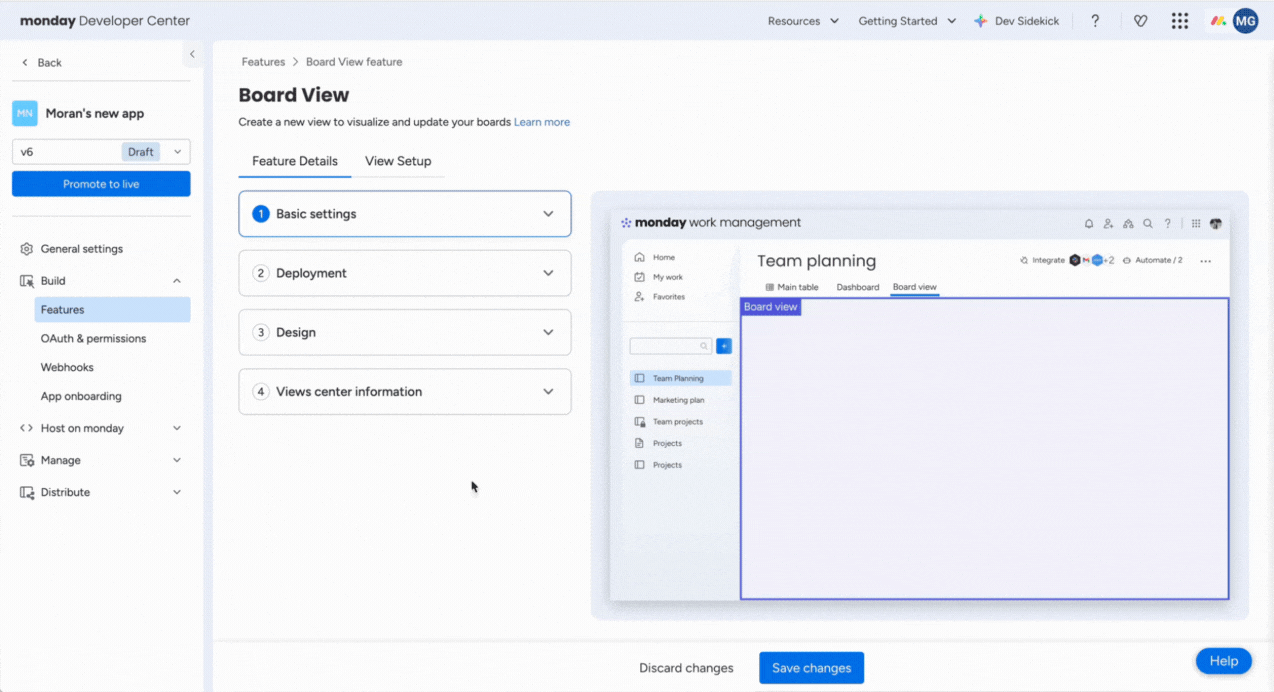Screen dimensions: 1274x692
Task: Select the Feature Details tab
Action: pos(294,161)
